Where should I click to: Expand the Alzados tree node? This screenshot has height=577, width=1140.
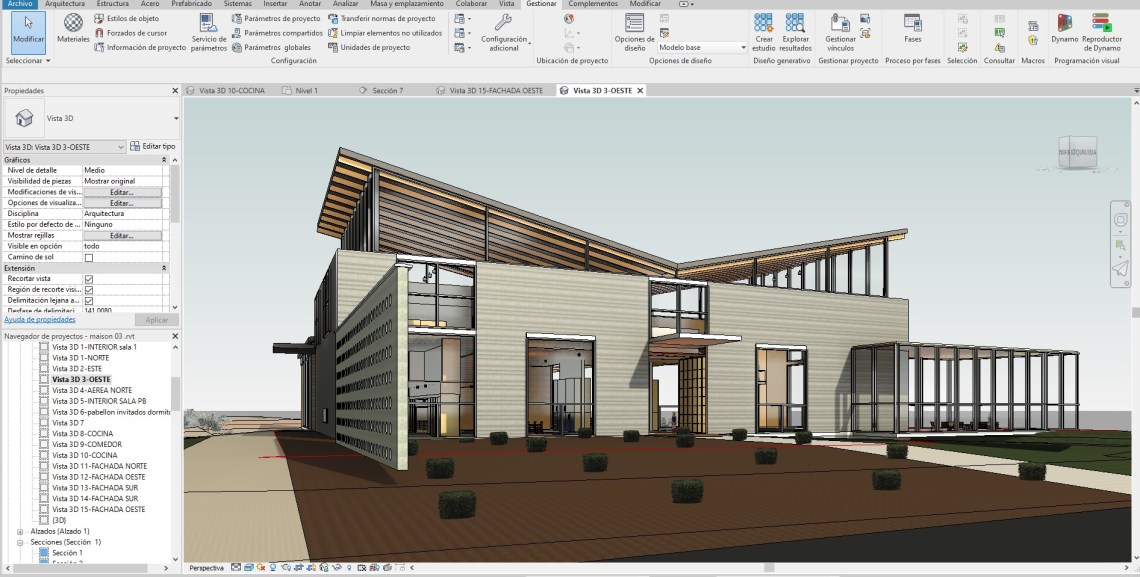(20, 531)
